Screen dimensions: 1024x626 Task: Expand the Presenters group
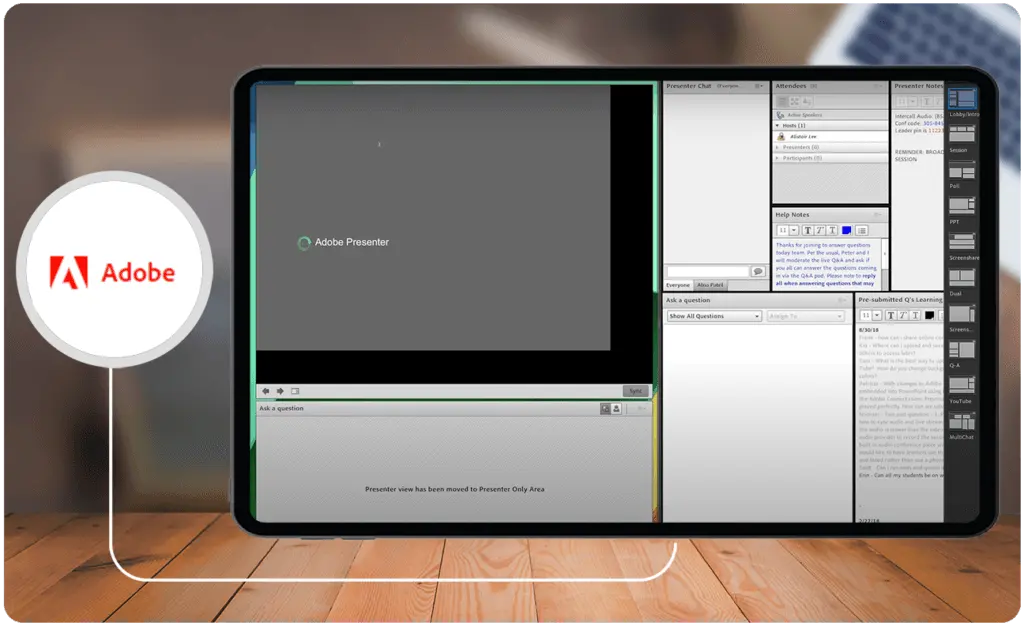click(778, 148)
